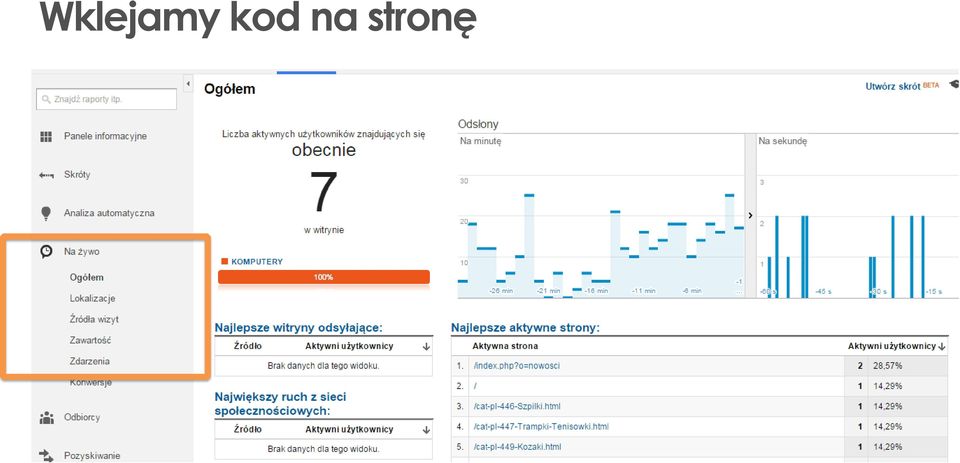Click the Analiza automatyczna lightbulb icon
This screenshot has height=463, width=960.
pyautogui.click(x=46, y=213)
